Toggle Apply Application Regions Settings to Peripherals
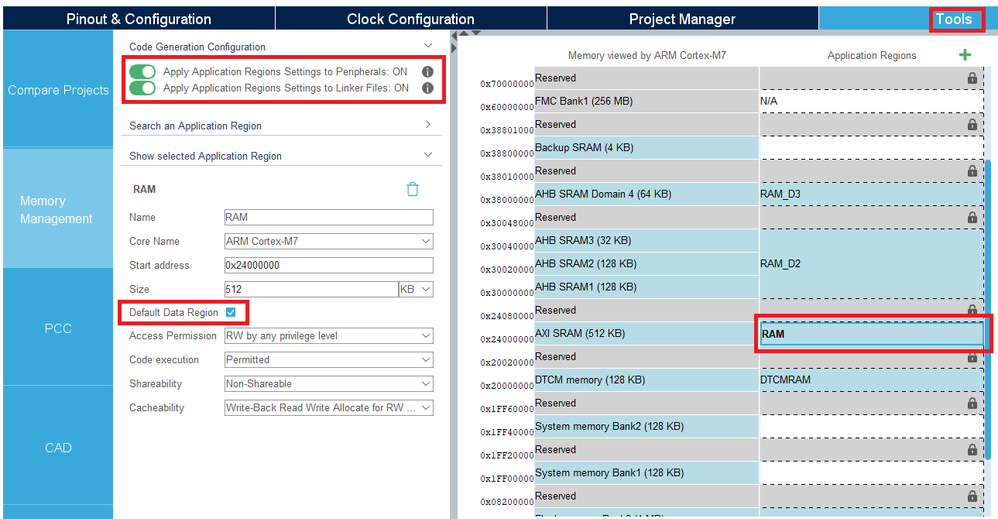Image resolution: width=998 pixels, height=519 pixels. click(x=142, y=71)
